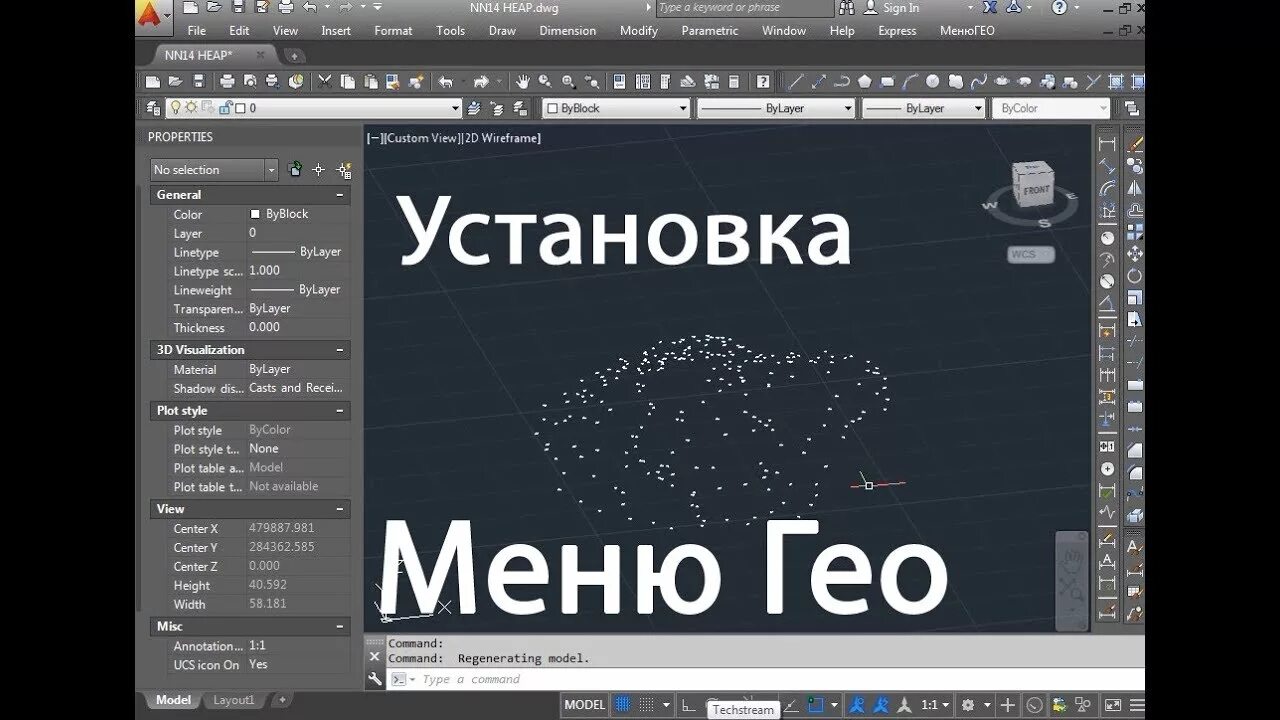
Task: Add a new layout with plus tab
Action: [282, 700]
